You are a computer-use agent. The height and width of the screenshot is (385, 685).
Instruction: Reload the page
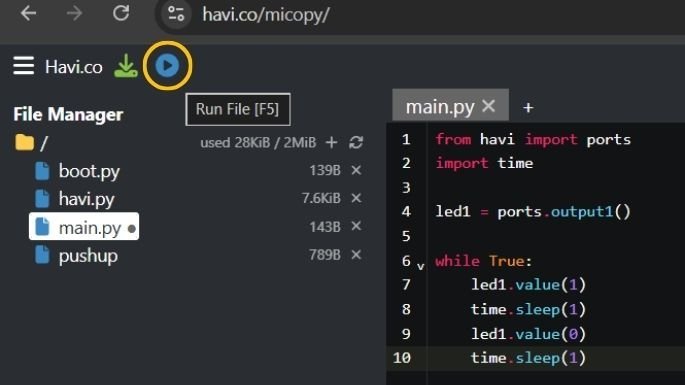[121, 13]
